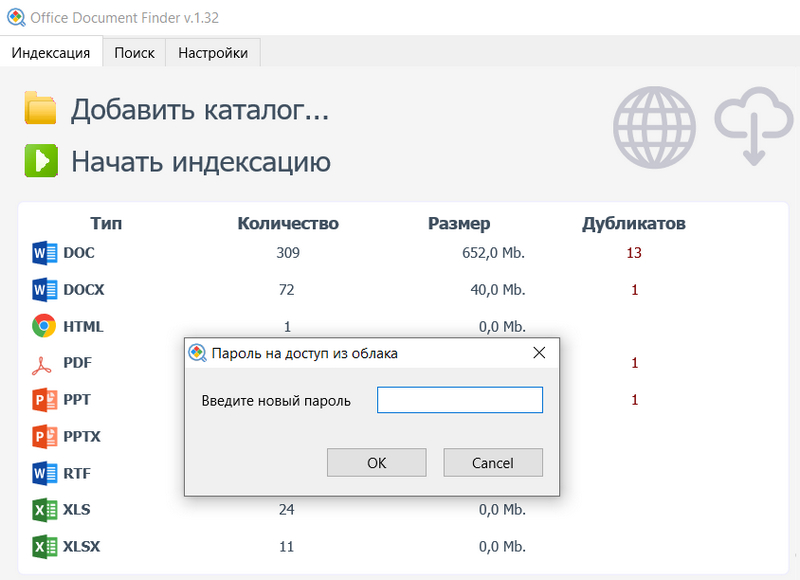The image size is (800, 580).
Task: Click the Word icon in RTF row
Action: pyautogui.click(x=44, y=473)
